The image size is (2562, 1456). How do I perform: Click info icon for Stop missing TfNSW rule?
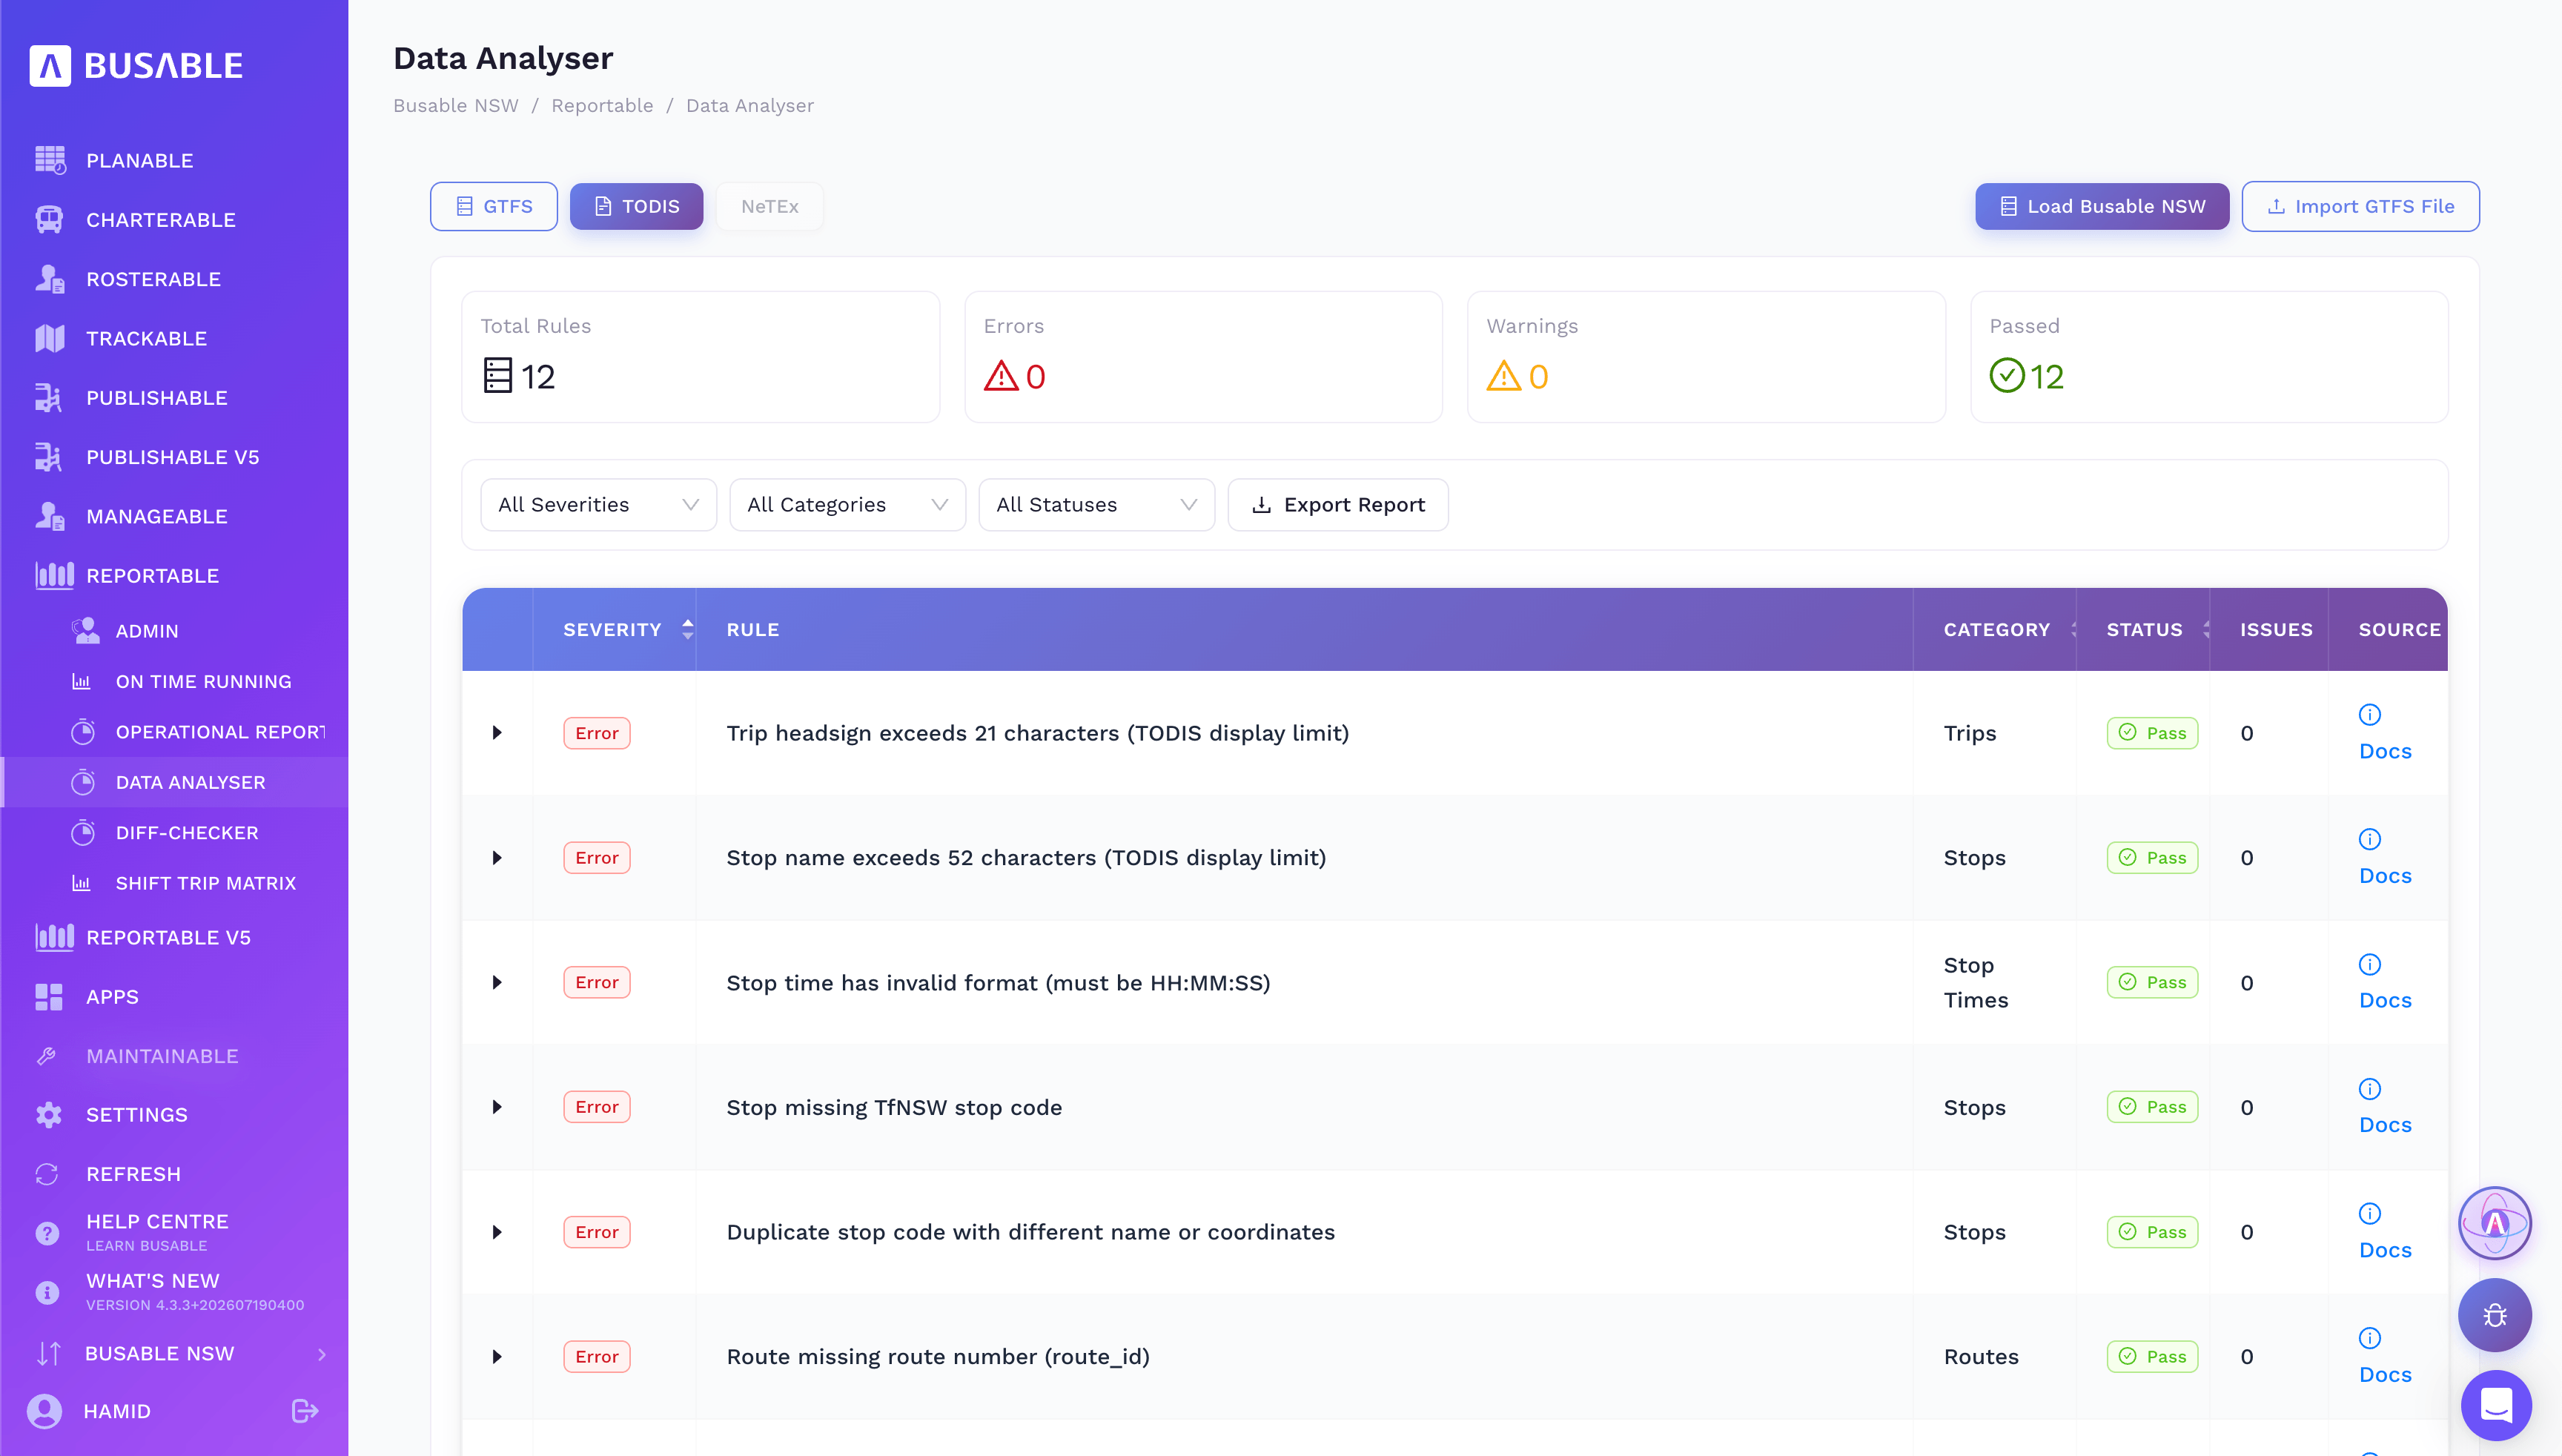pos(2370,1089)
